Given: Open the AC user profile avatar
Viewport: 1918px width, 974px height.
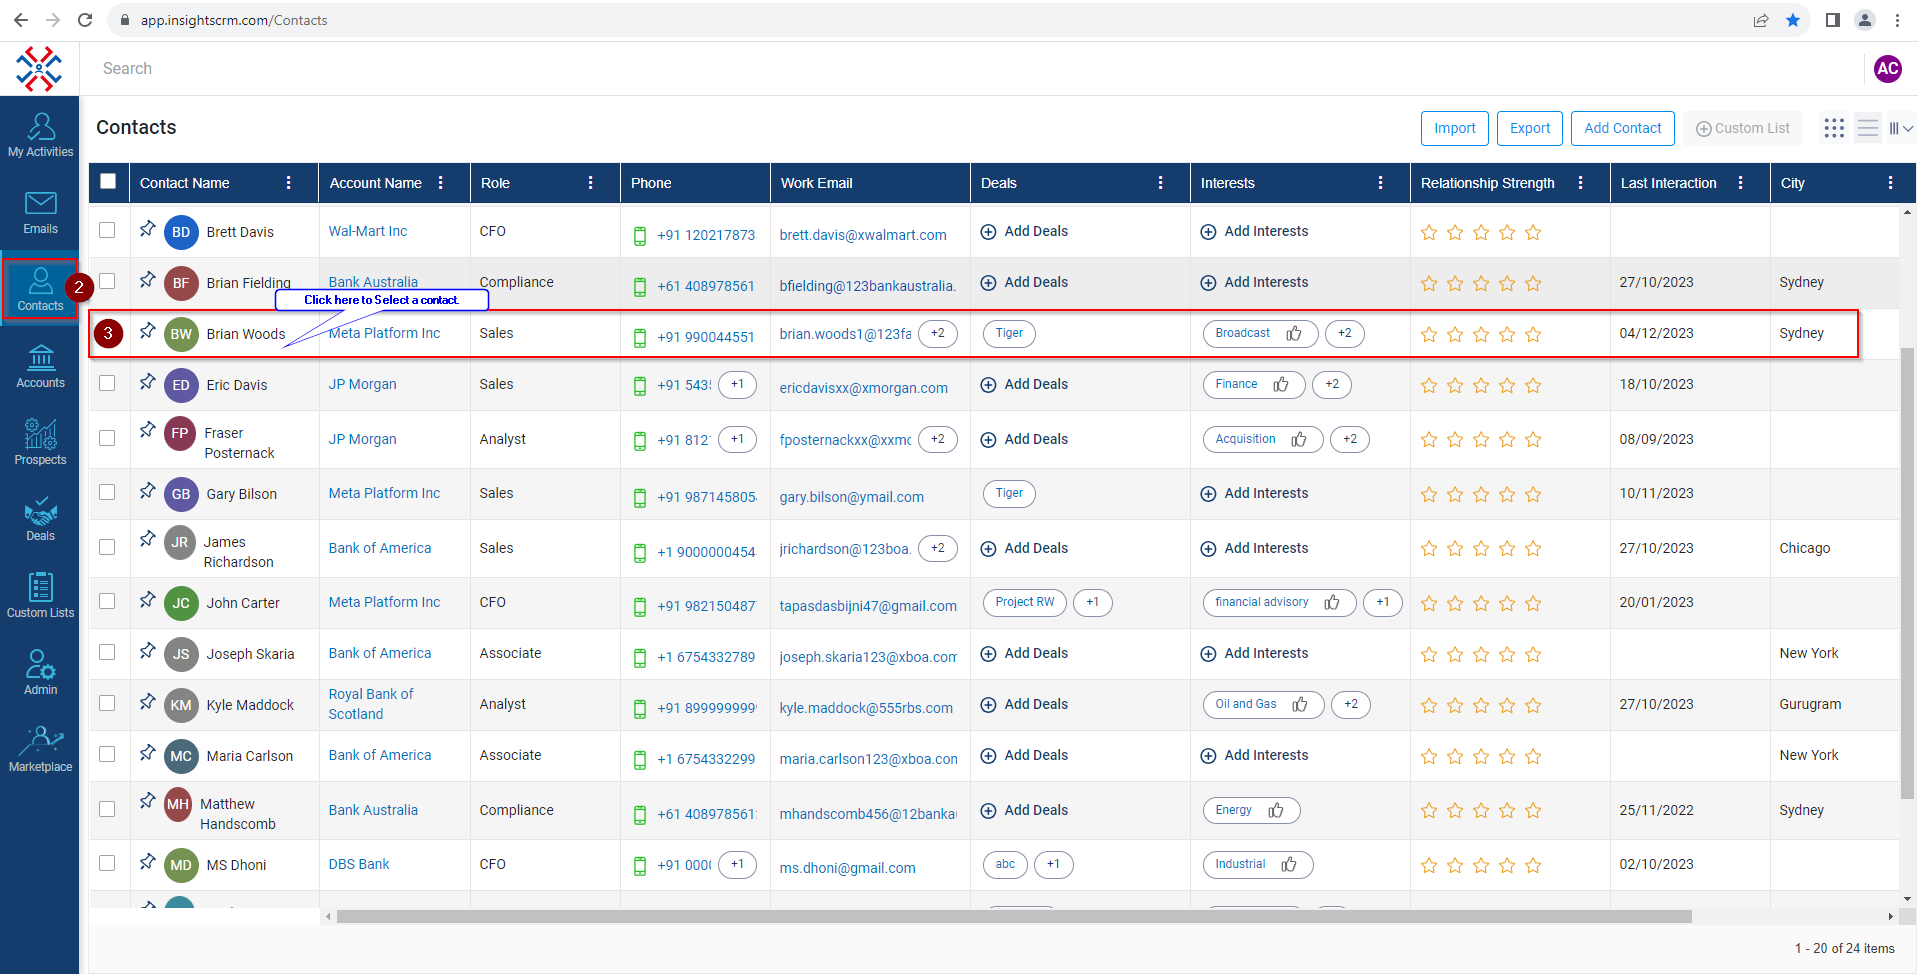Looking at the screenshot, I should 1887,68.
